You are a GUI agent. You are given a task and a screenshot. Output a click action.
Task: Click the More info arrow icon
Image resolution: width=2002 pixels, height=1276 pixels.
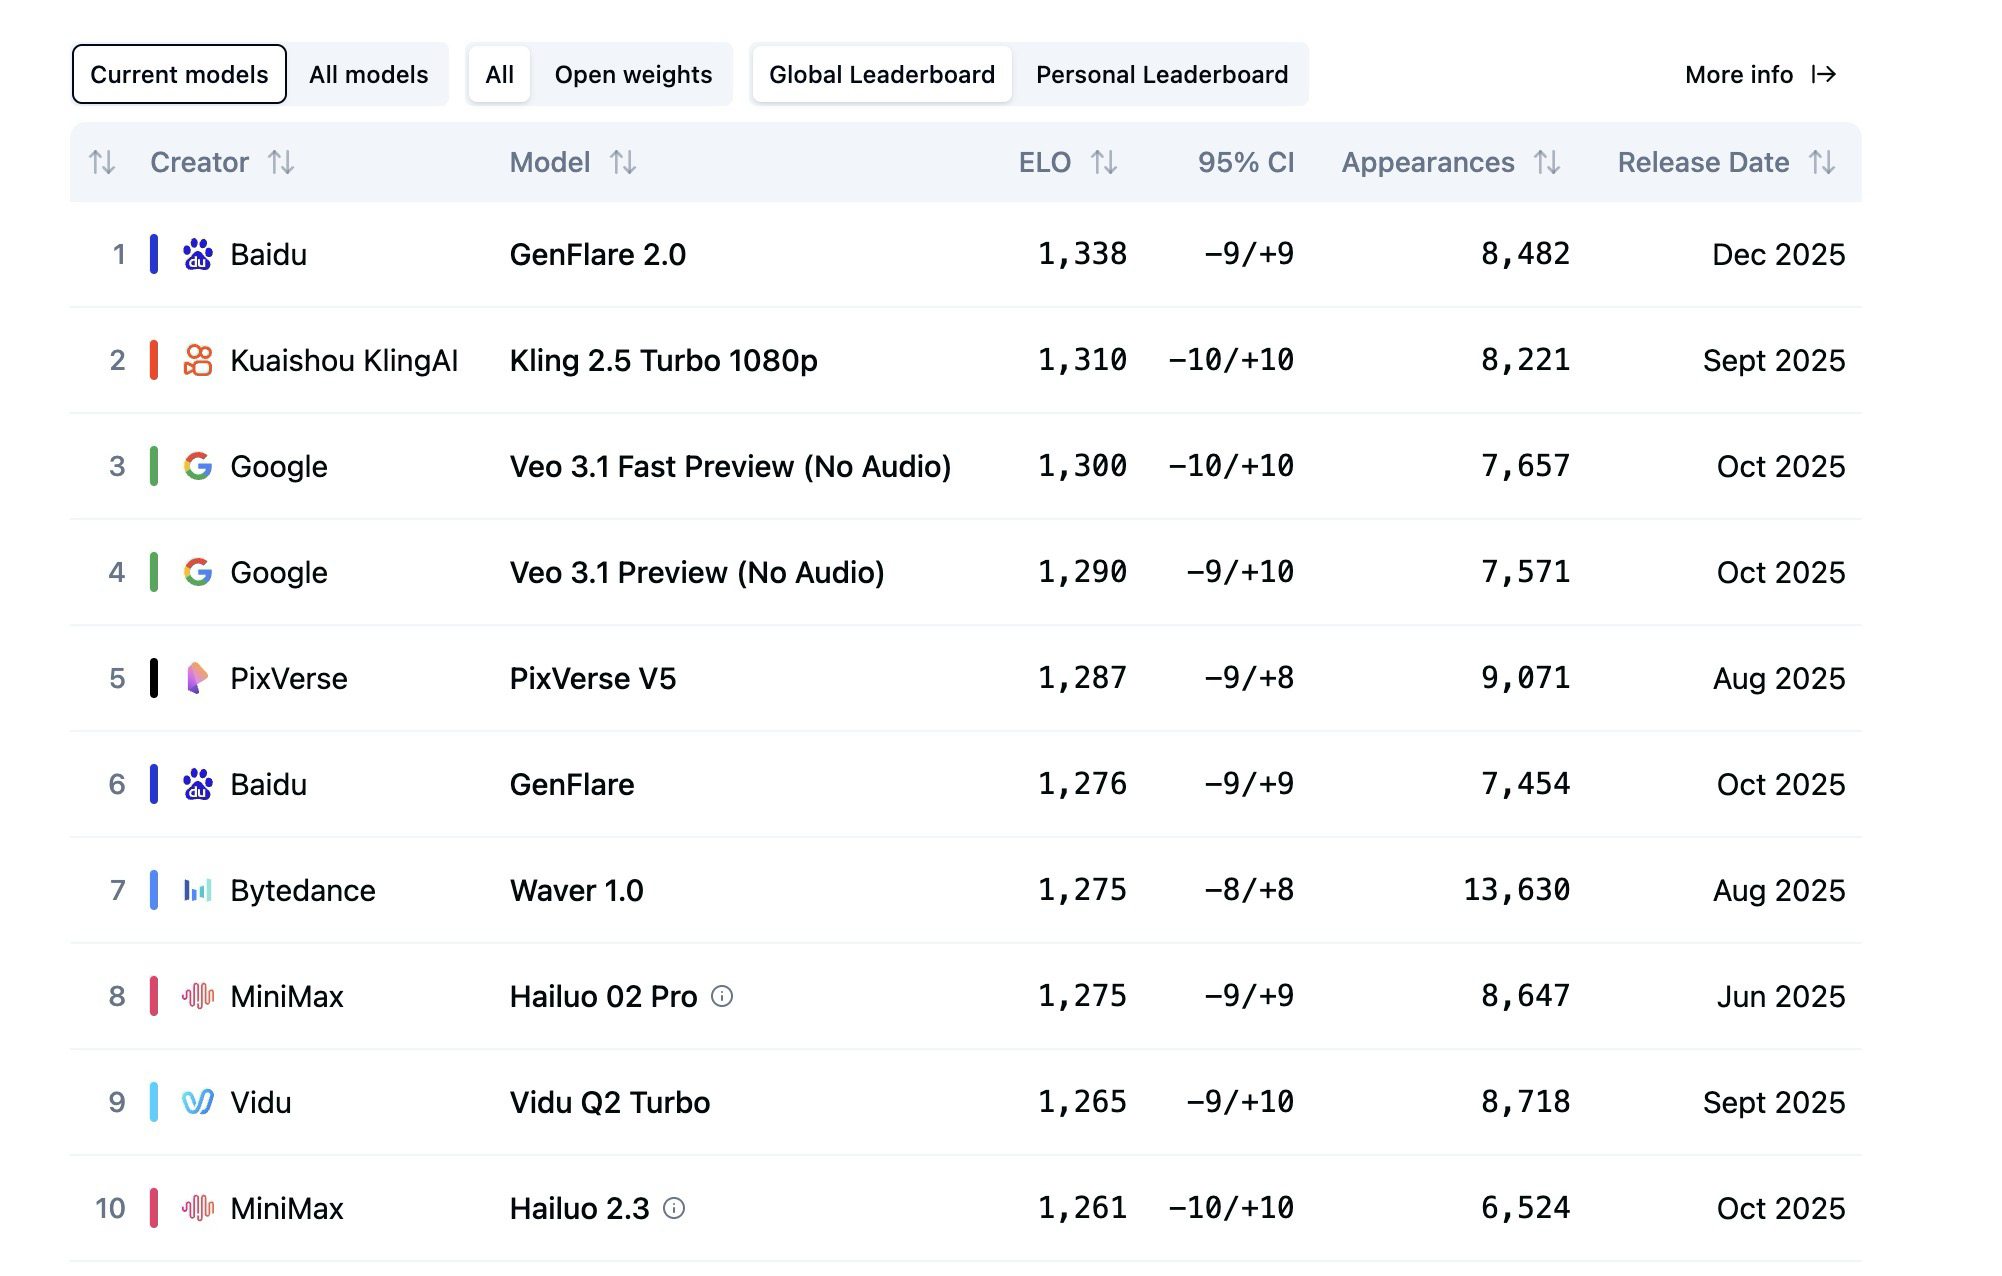pyautogui.click(x=1824, y=75)
